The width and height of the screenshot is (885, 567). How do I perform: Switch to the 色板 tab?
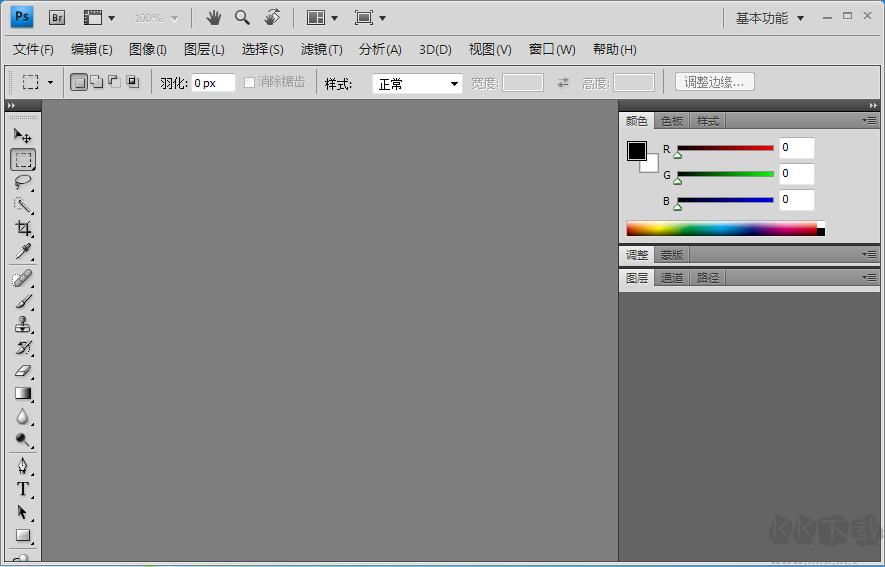[x=672, y=121]
